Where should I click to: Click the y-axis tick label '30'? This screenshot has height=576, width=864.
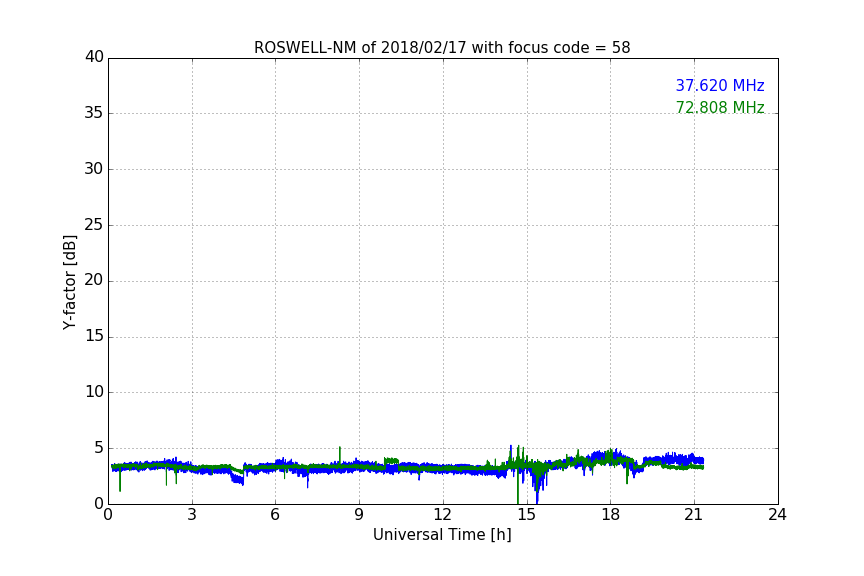click(94, 169)
